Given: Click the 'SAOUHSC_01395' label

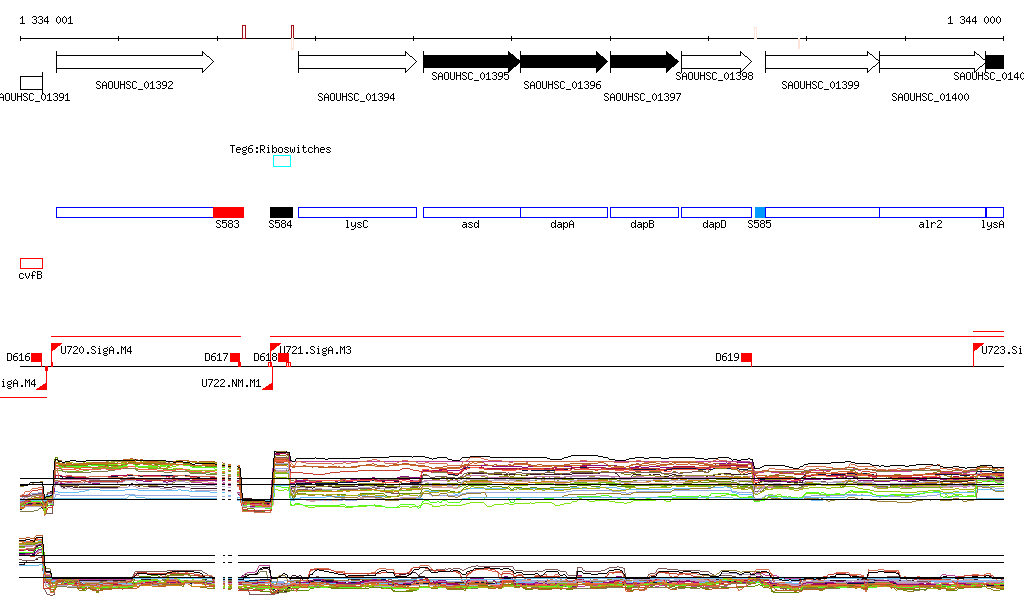Looking at the screenshot, I should [x=470, y=76].
